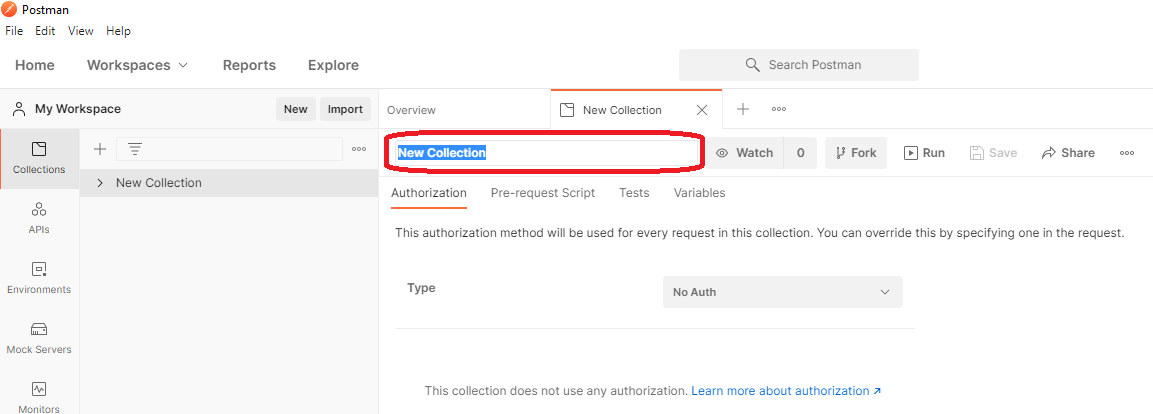The width and height of the screenshot is (1153, 414).
Task: Click the person icon beside My Workspace
Action: point(19,109)
